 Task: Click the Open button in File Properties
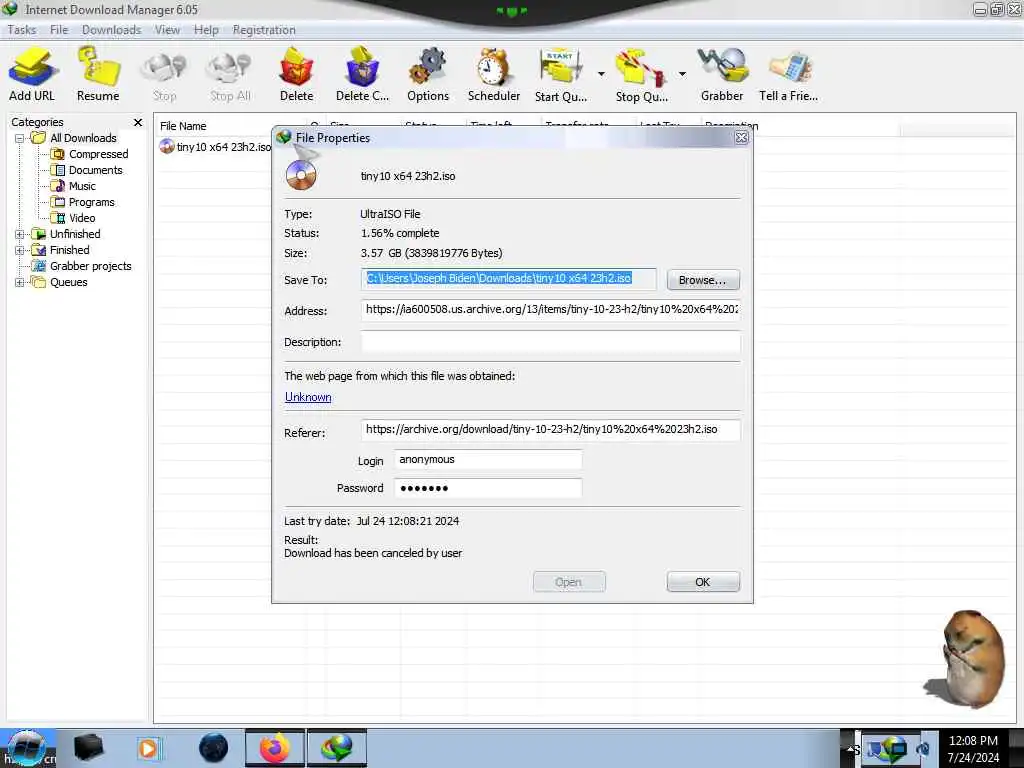click(569, 582)
